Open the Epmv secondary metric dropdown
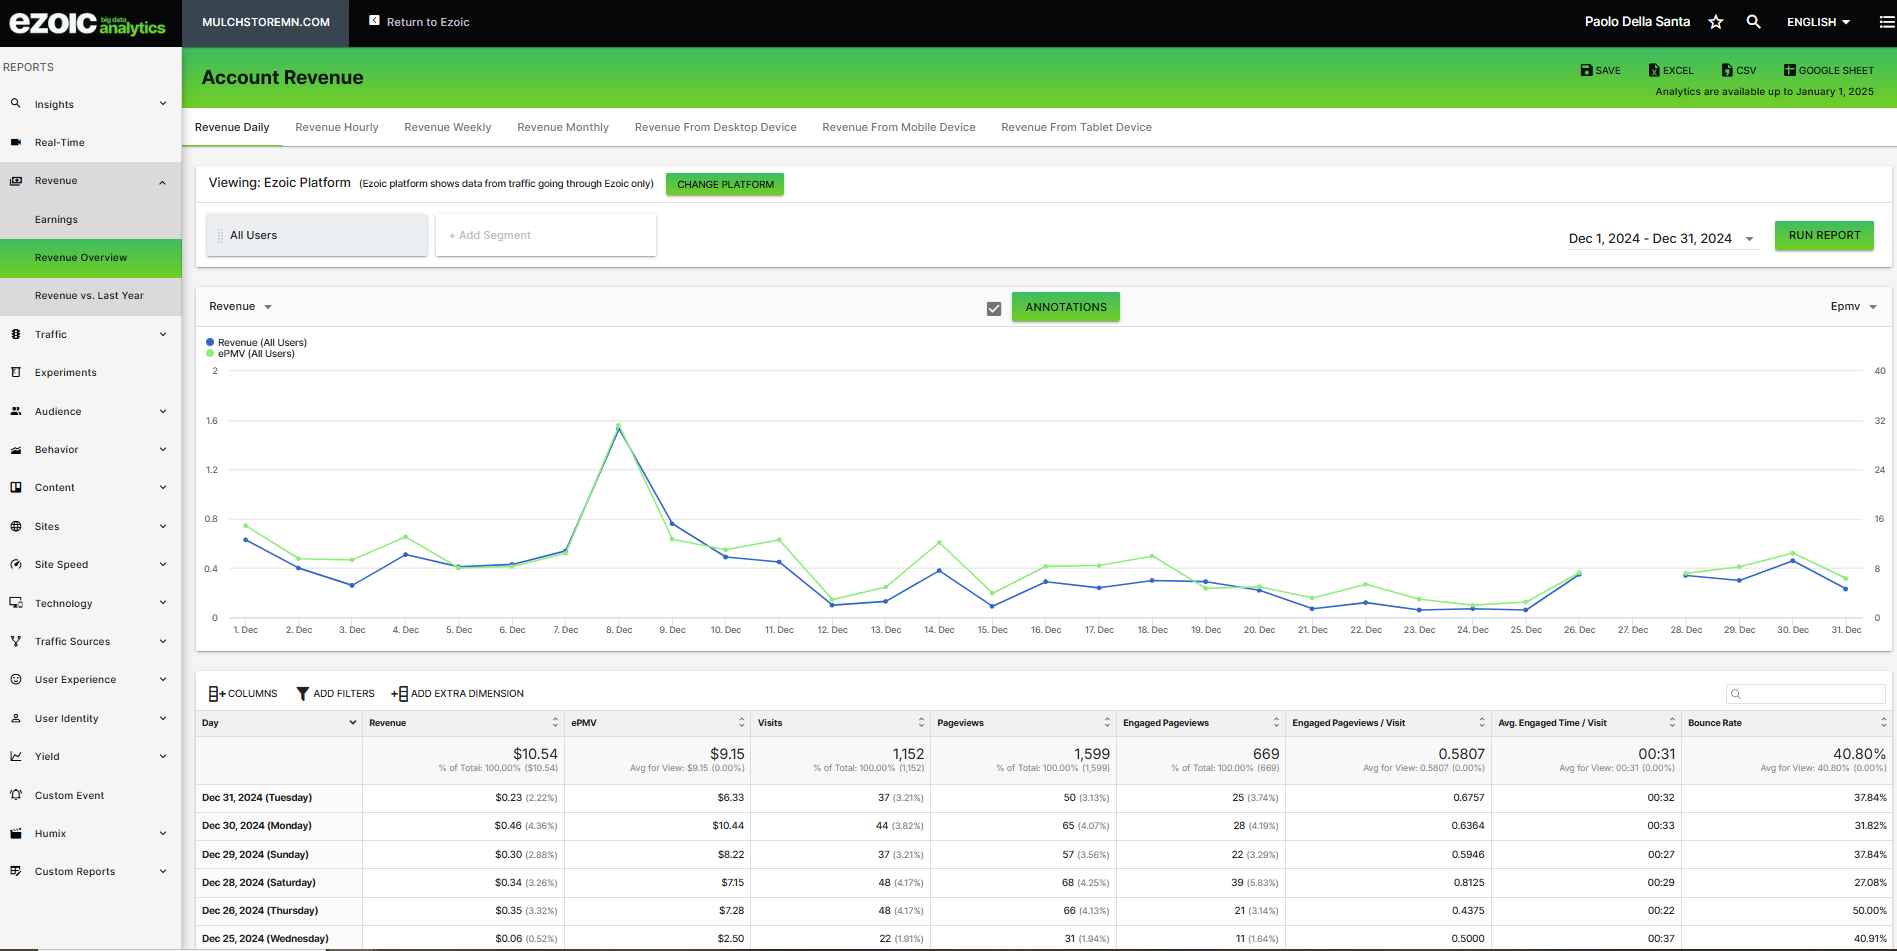The image size is (1897, 951). 1854,306
